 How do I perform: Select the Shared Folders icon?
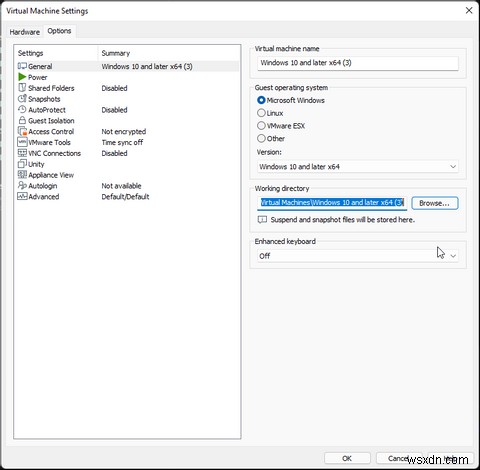[22, 88]
